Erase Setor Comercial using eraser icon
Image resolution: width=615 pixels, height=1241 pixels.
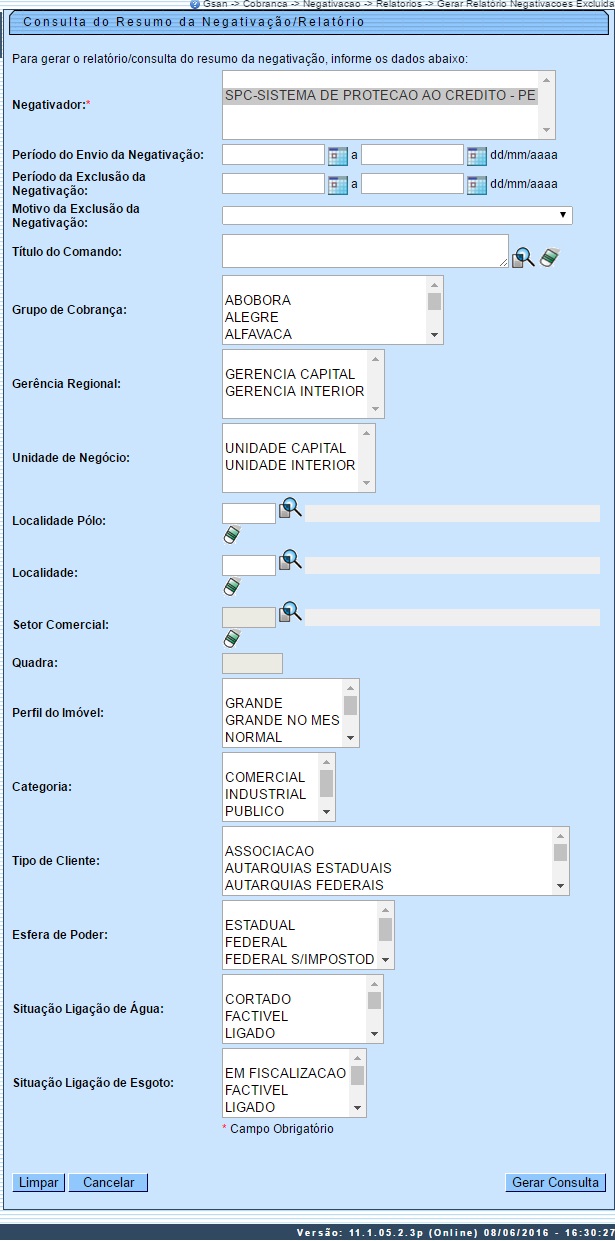[232, 638]
